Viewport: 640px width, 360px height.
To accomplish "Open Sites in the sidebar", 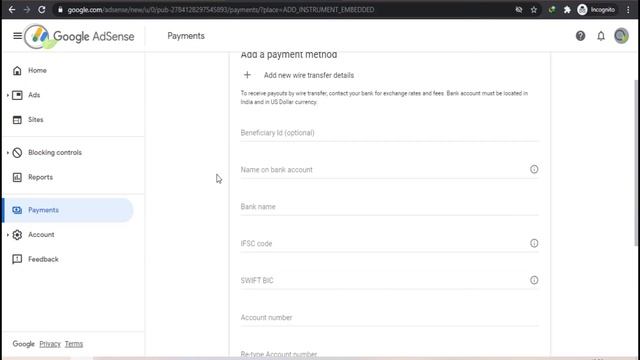I will [36, 120].
